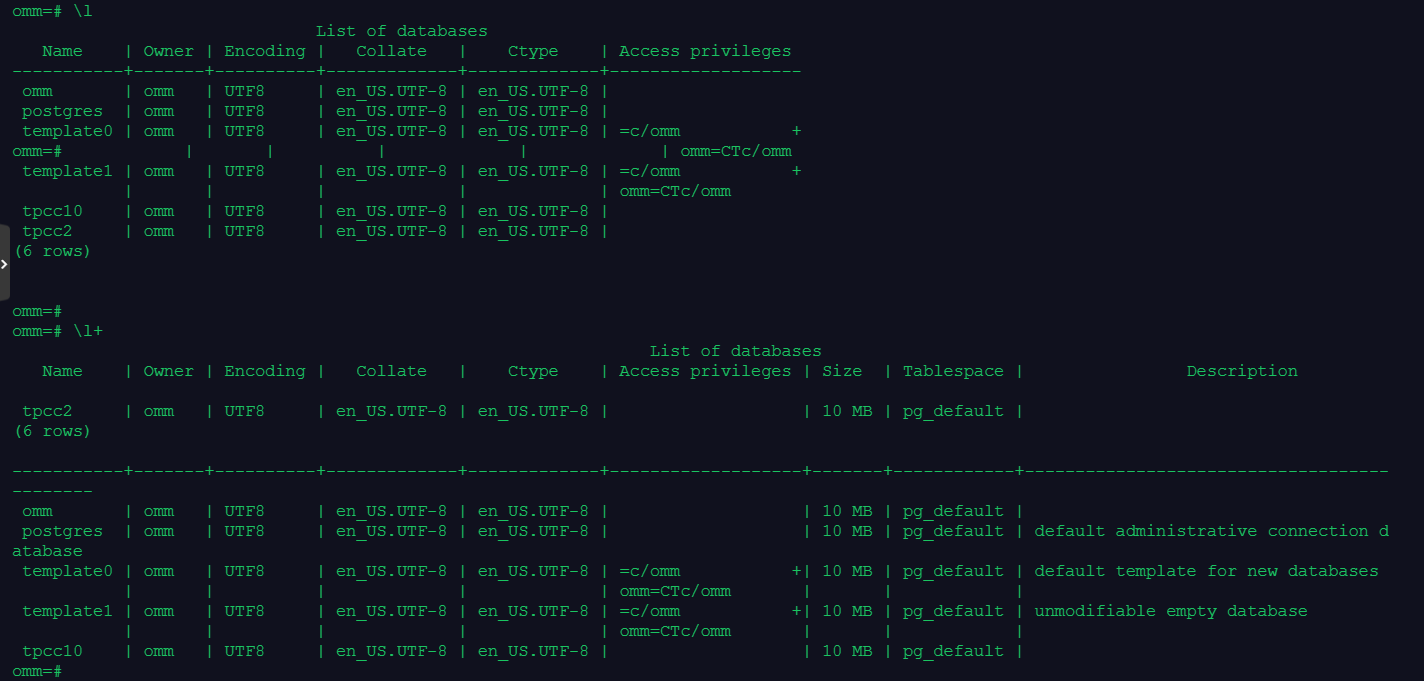Click tpcc10 name in the lower table
This screenshot has width=1424, height=681.
52,651
